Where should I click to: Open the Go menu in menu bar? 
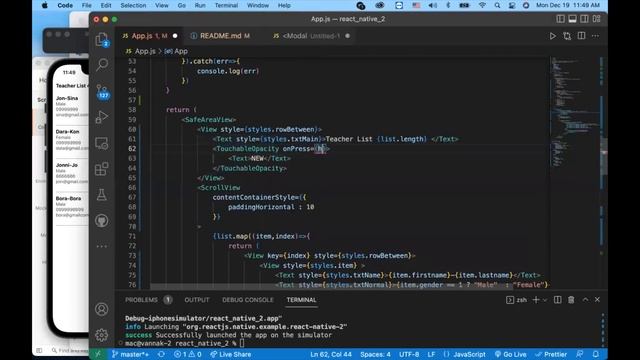coord(182,5)
